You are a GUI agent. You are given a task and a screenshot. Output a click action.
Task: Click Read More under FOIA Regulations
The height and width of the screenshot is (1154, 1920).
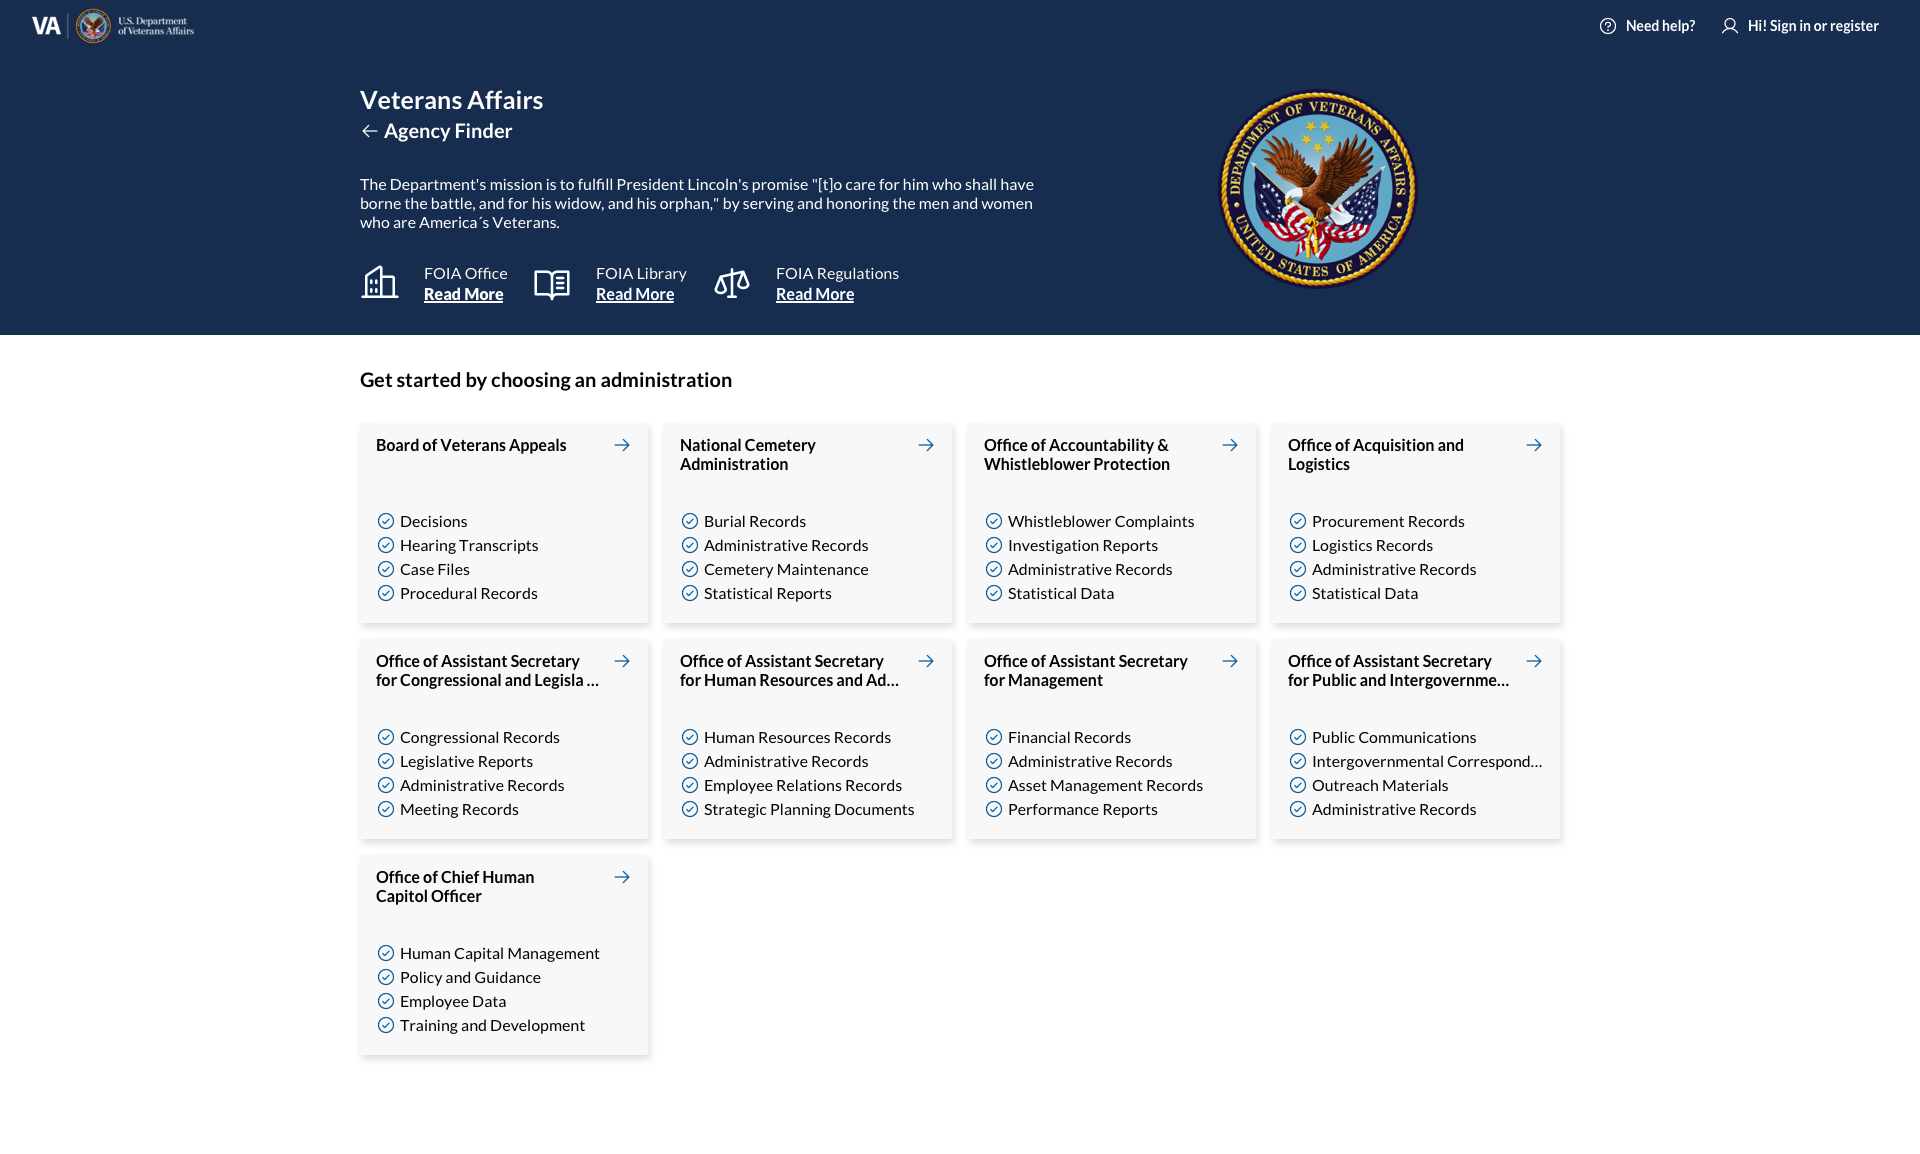pos(815,293)
